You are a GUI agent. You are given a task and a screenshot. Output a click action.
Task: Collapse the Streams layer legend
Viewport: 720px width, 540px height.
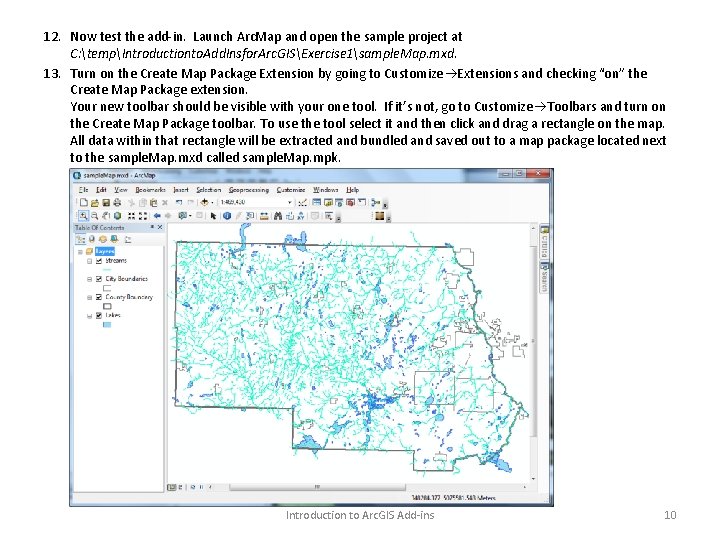(90, 261)
